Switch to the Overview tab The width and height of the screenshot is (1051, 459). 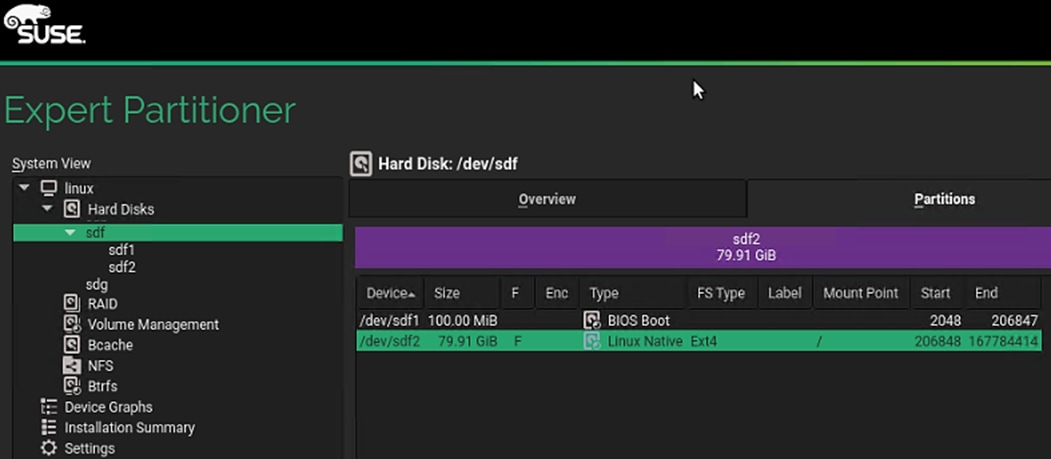547,199
